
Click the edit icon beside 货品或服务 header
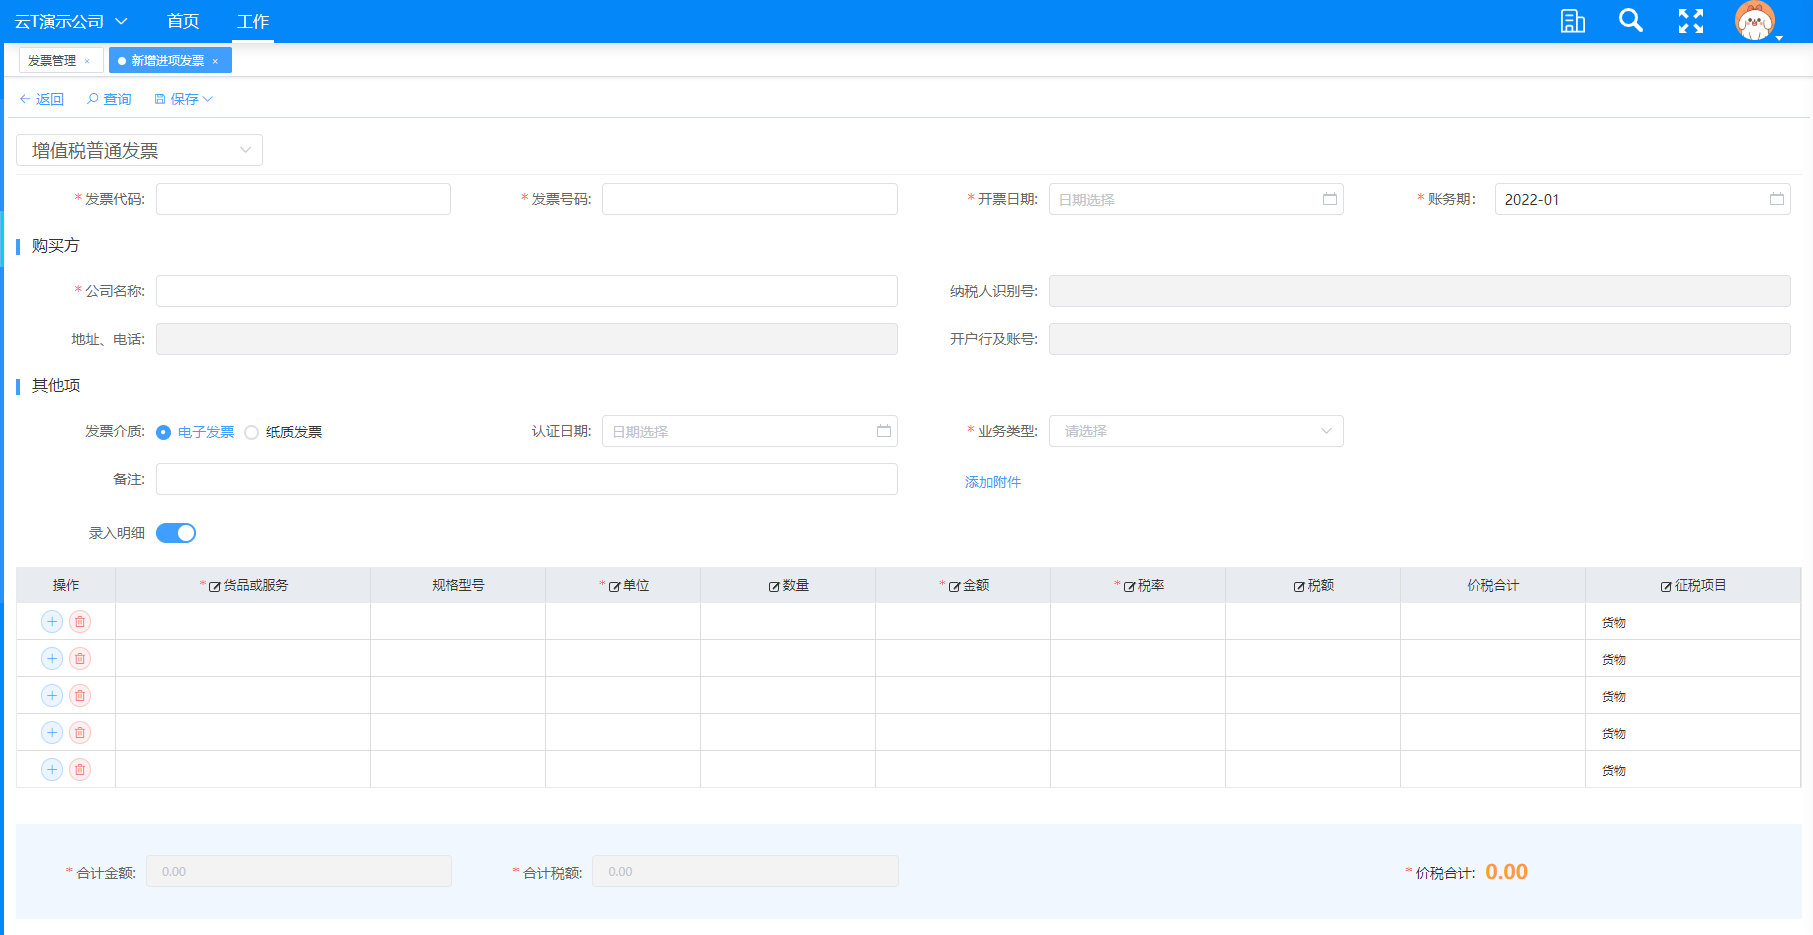[x=214, y=587]
